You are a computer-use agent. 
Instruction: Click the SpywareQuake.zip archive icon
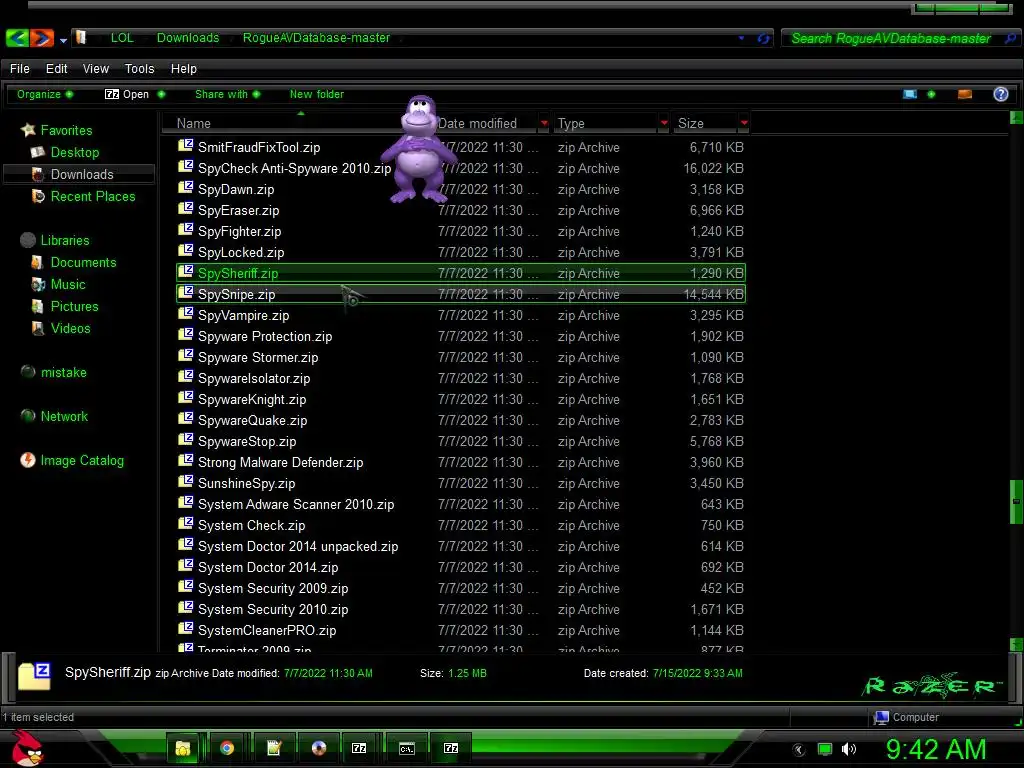click(185, 419)
